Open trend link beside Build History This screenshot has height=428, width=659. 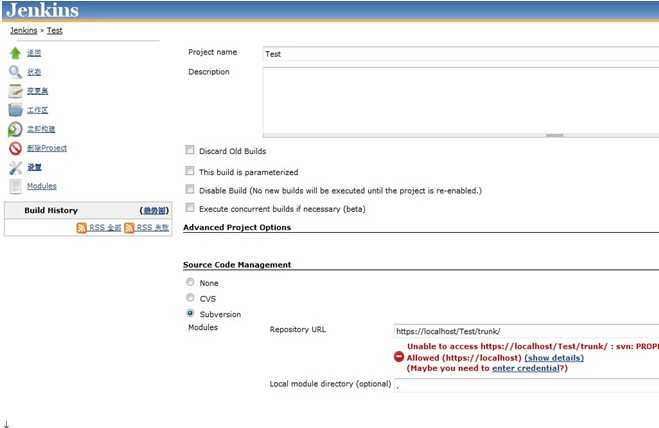[154, 211]
